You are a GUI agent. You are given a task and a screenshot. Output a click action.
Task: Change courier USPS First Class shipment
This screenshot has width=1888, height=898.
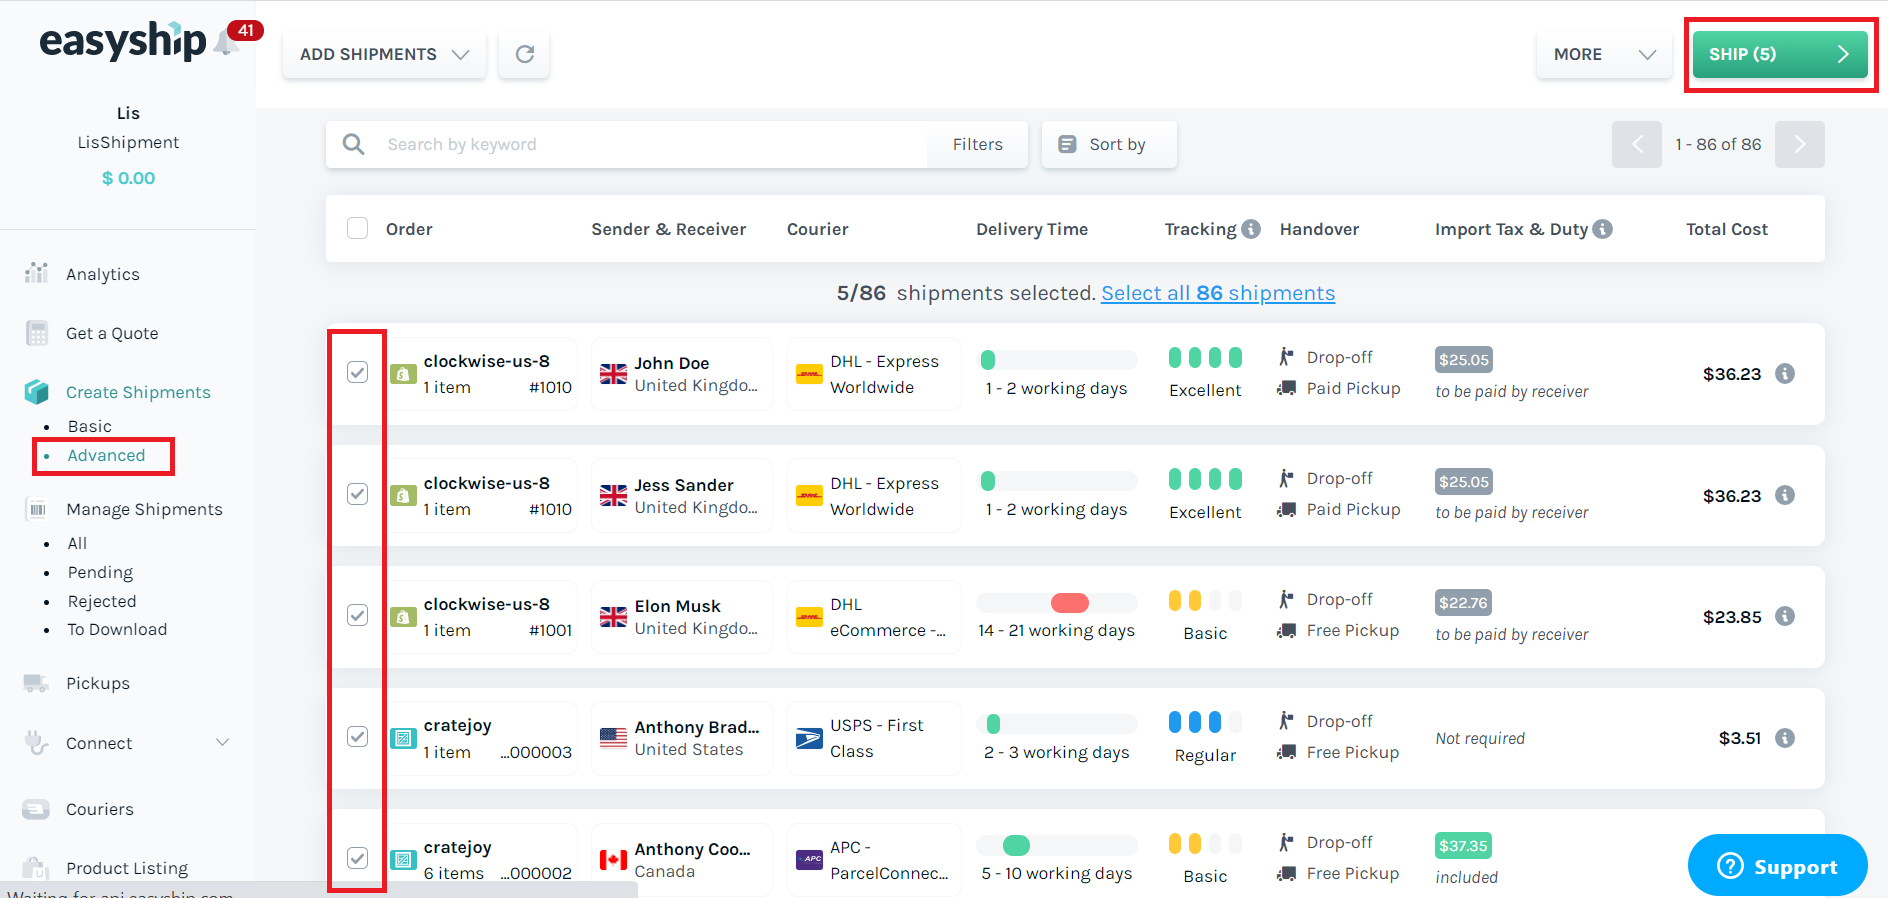[874, 738]
